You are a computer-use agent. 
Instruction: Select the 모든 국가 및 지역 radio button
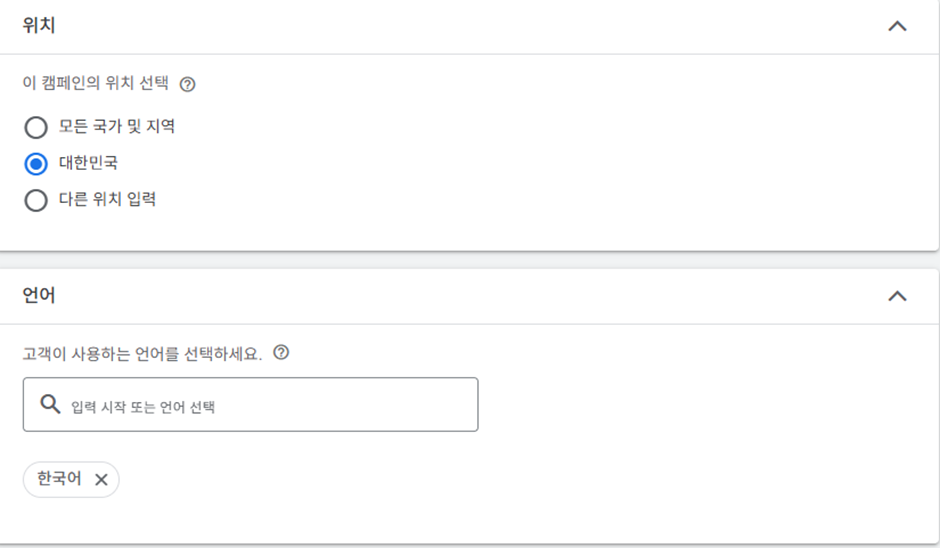(36, 127)
